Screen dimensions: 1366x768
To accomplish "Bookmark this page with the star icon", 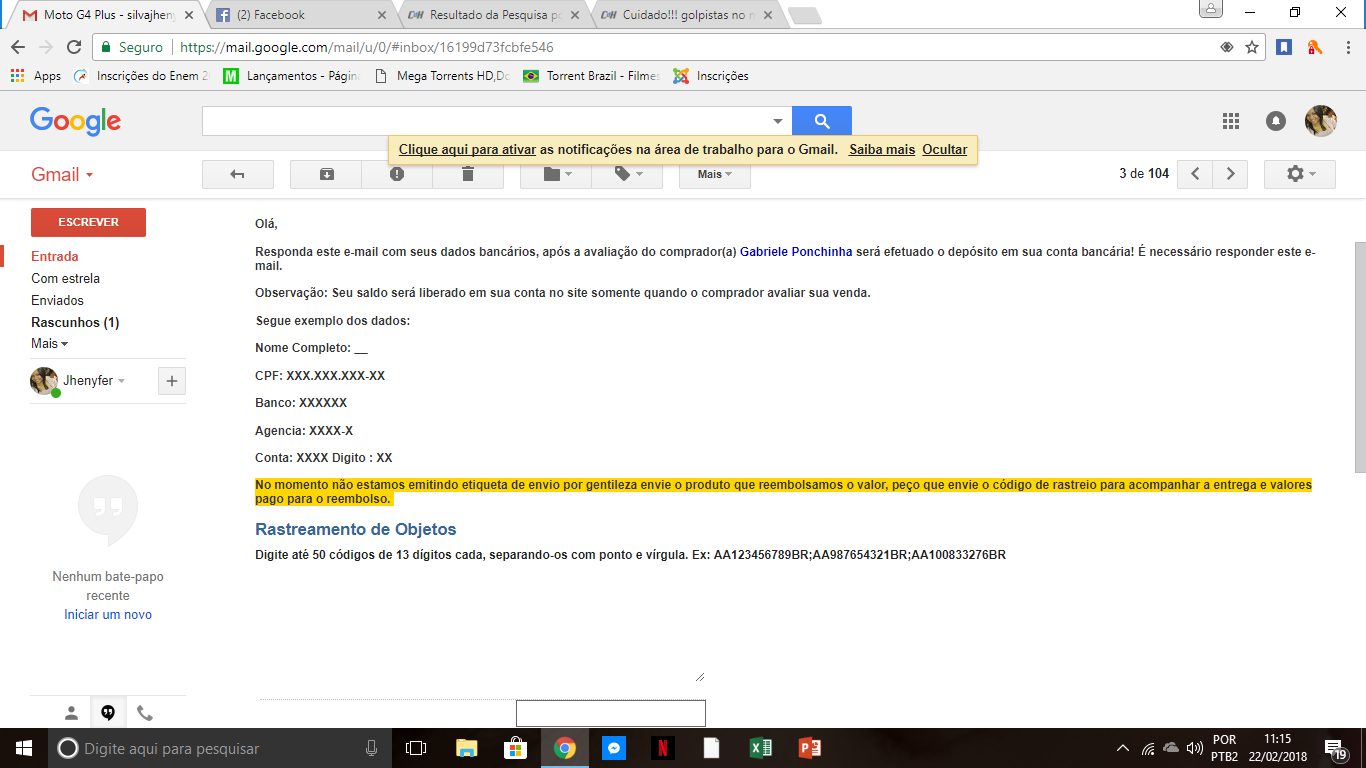I will (1252, 47).
